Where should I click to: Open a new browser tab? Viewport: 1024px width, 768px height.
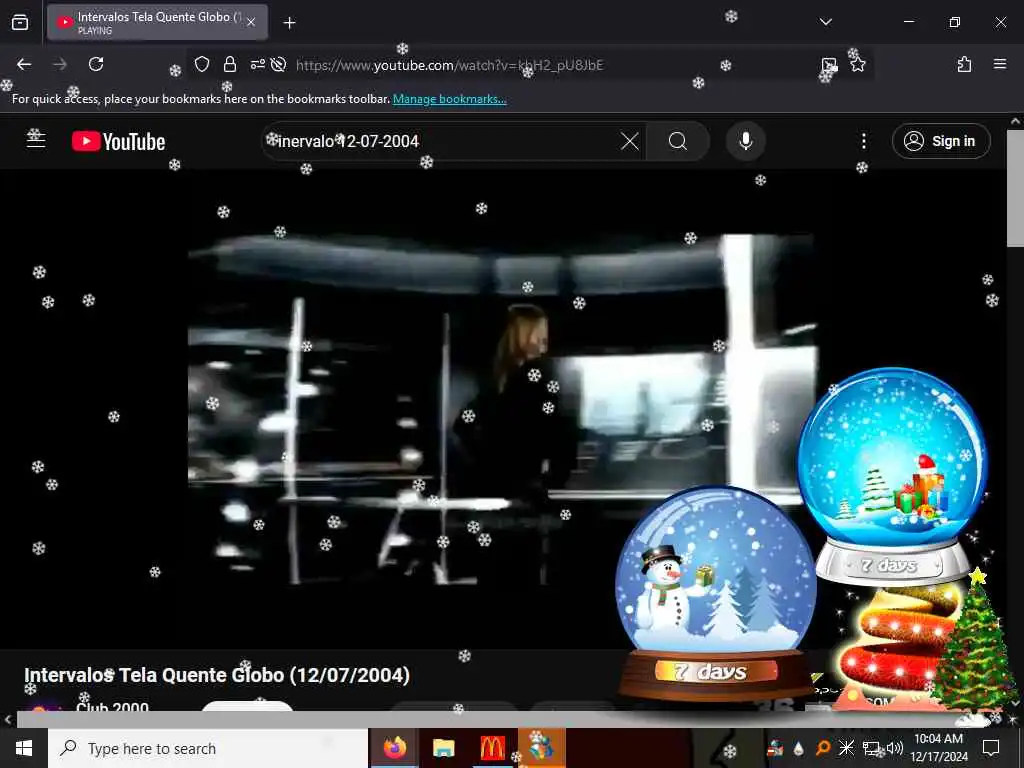(289, 23)
